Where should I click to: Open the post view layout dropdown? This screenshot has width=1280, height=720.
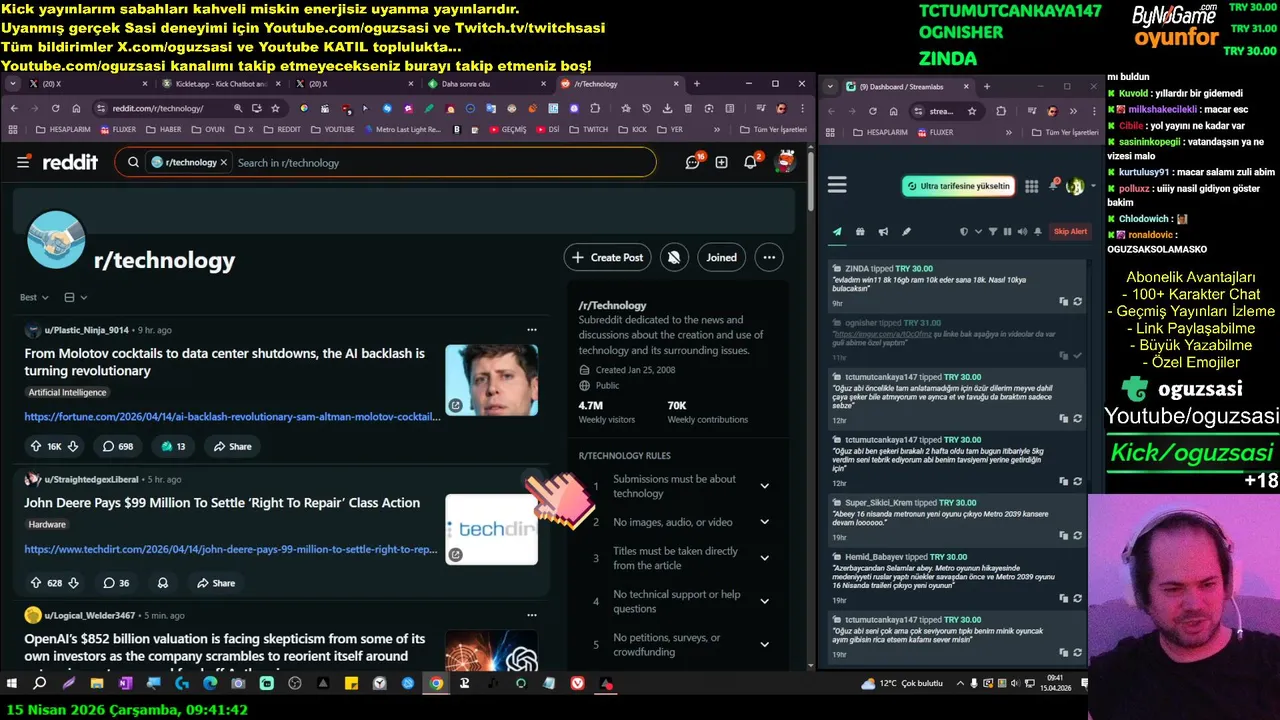[76, 297]
